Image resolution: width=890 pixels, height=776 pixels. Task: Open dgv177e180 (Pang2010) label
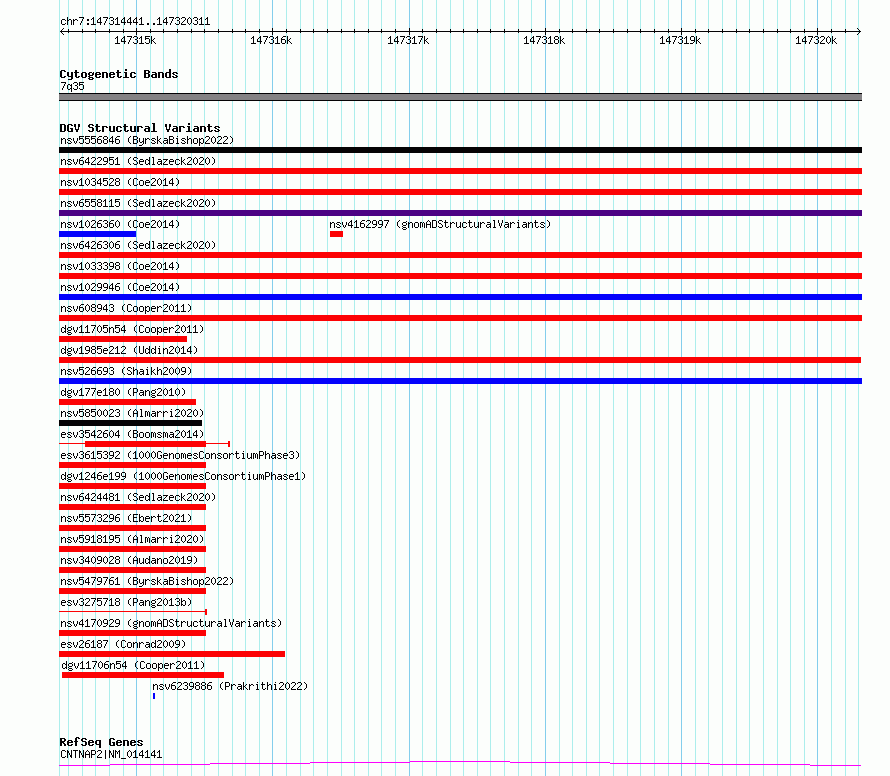[123, 392]
